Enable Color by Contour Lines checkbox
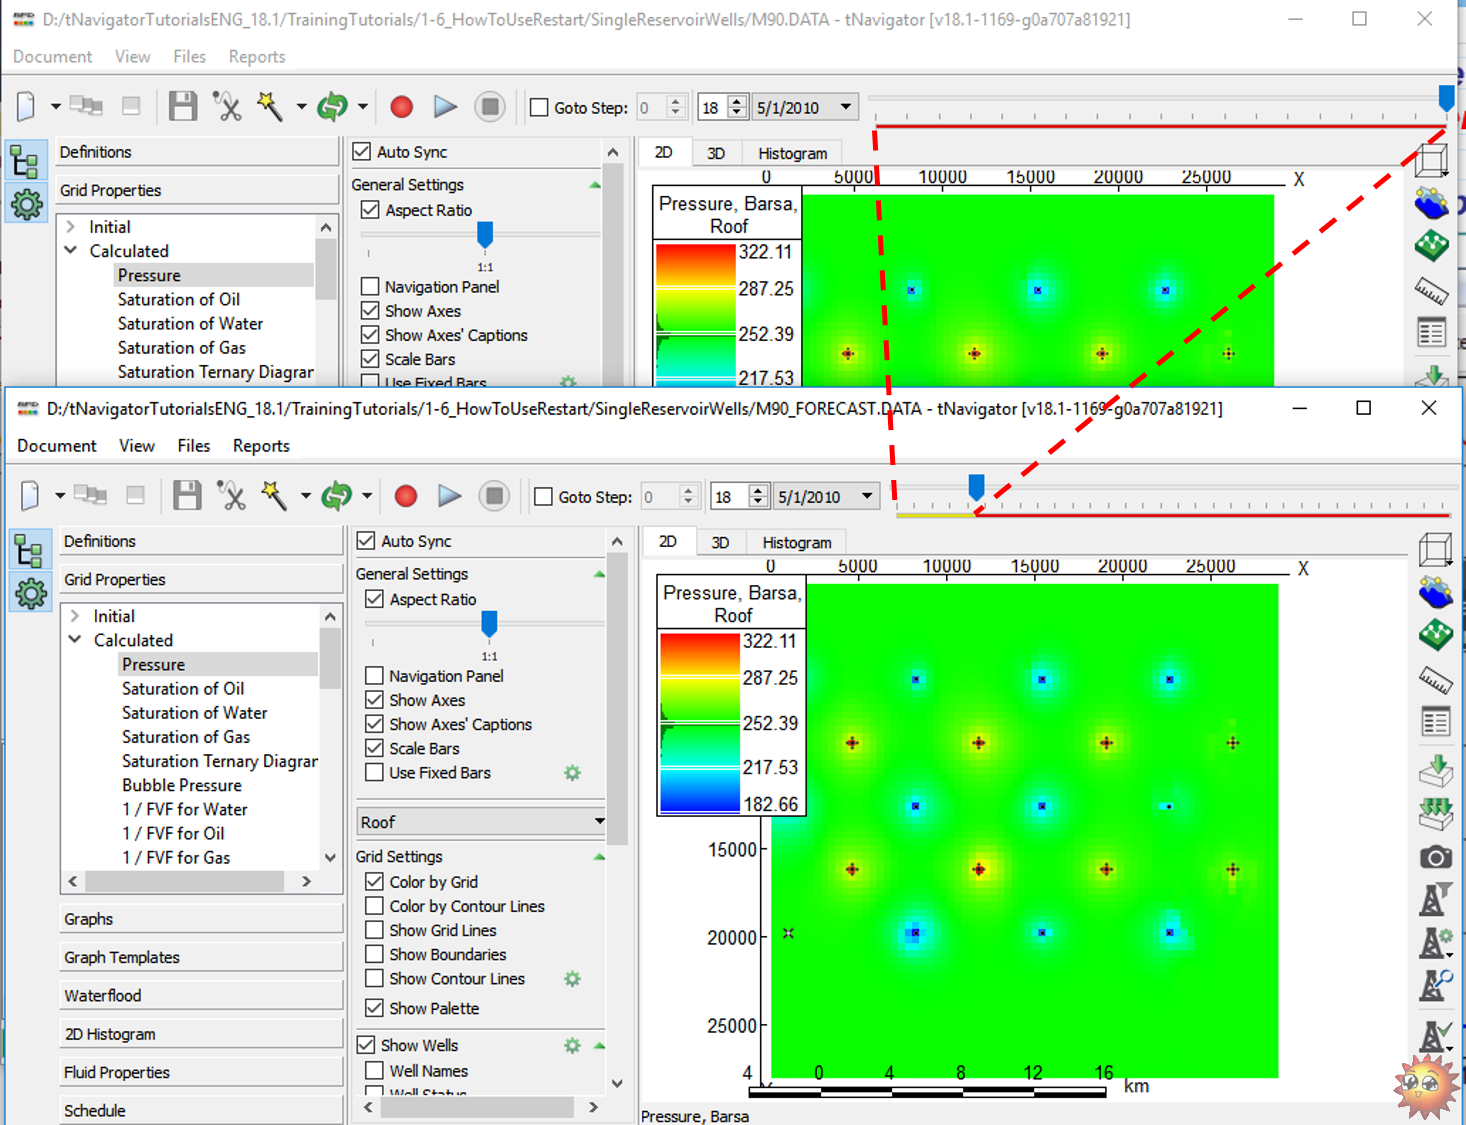This screenshot has height=1125, width=1466. [374, 906]
